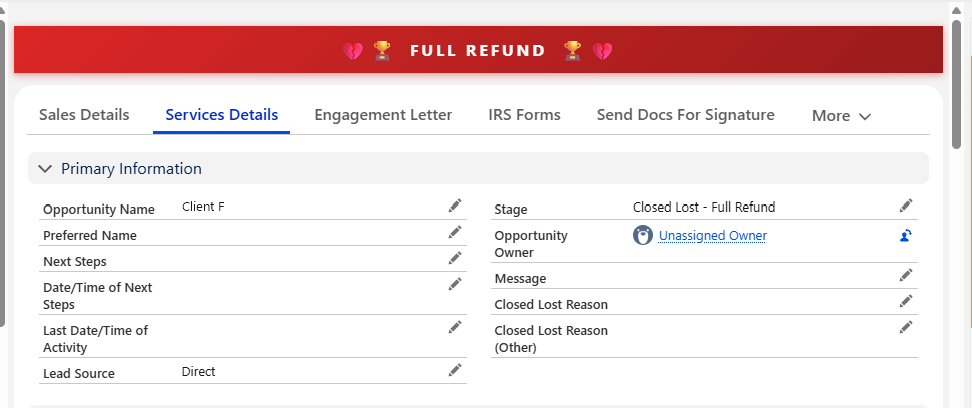The image size is (972, 408).
Task: Click pencil icon beside Message field
Action: click(906, 275)
